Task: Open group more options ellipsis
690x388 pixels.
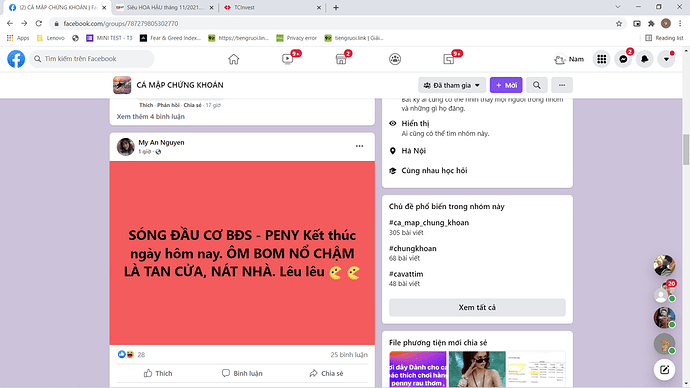Action: point(562,85)
